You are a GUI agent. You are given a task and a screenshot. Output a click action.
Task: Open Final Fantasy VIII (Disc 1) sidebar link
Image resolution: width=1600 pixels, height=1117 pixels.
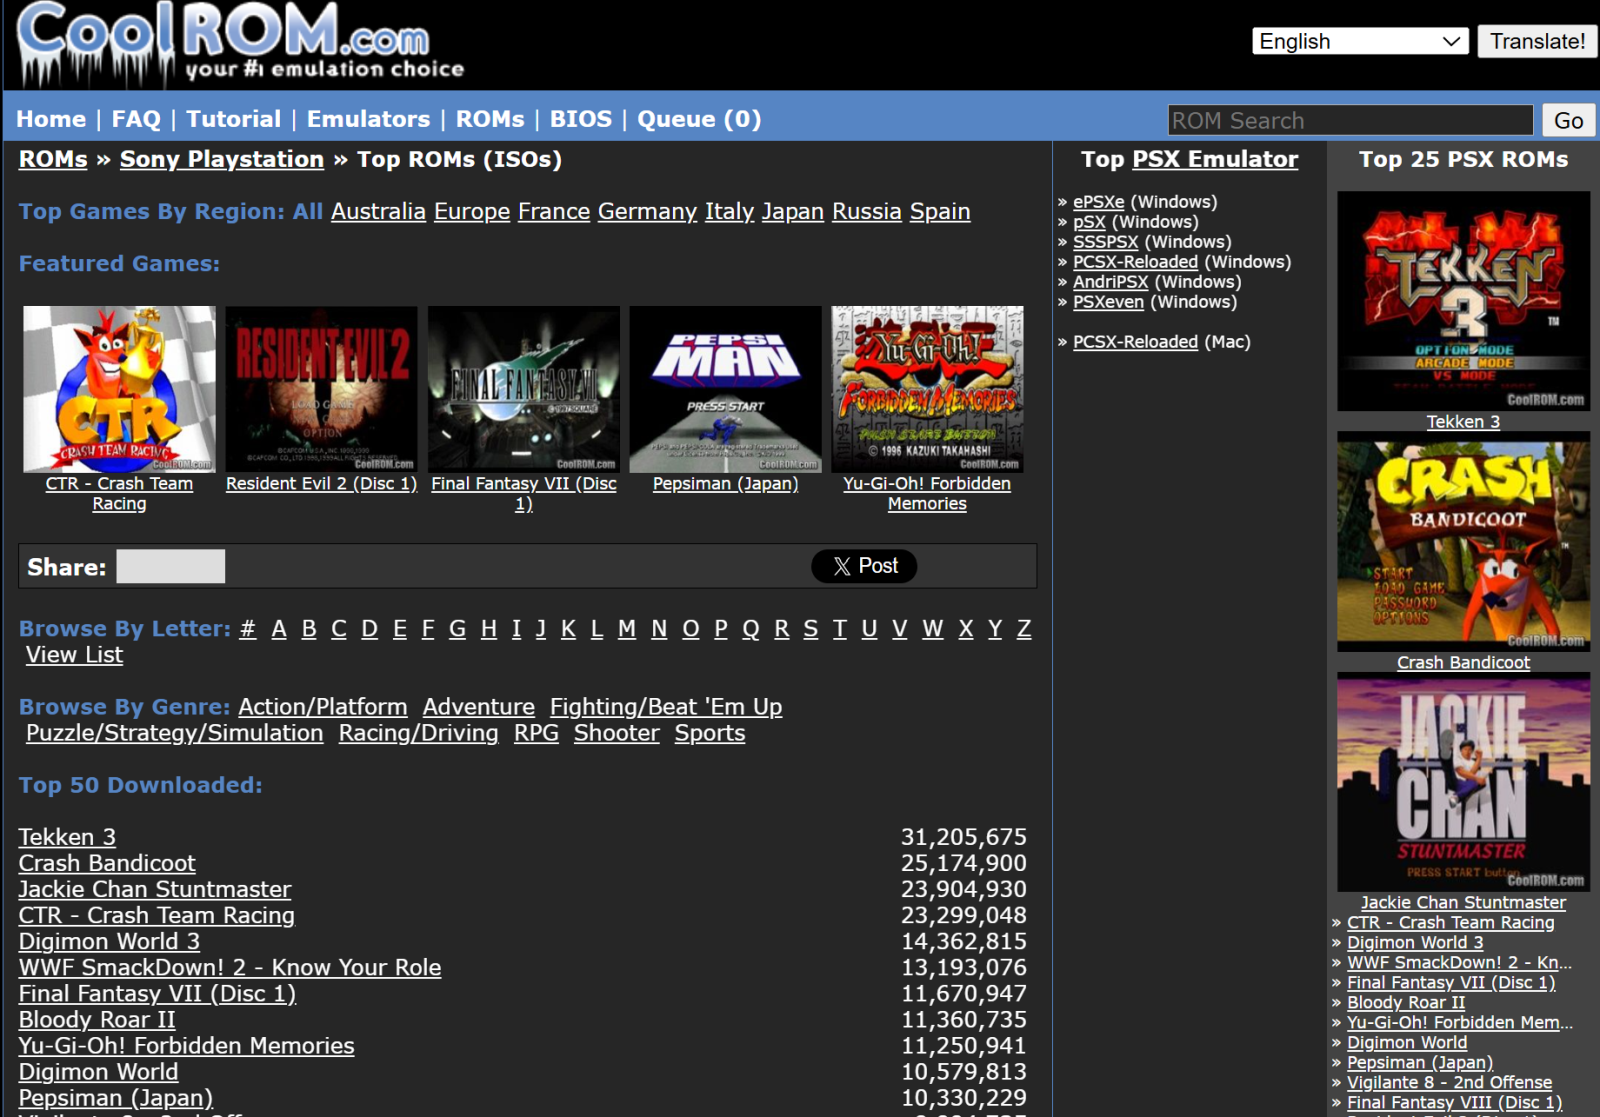(1454, 1102)
